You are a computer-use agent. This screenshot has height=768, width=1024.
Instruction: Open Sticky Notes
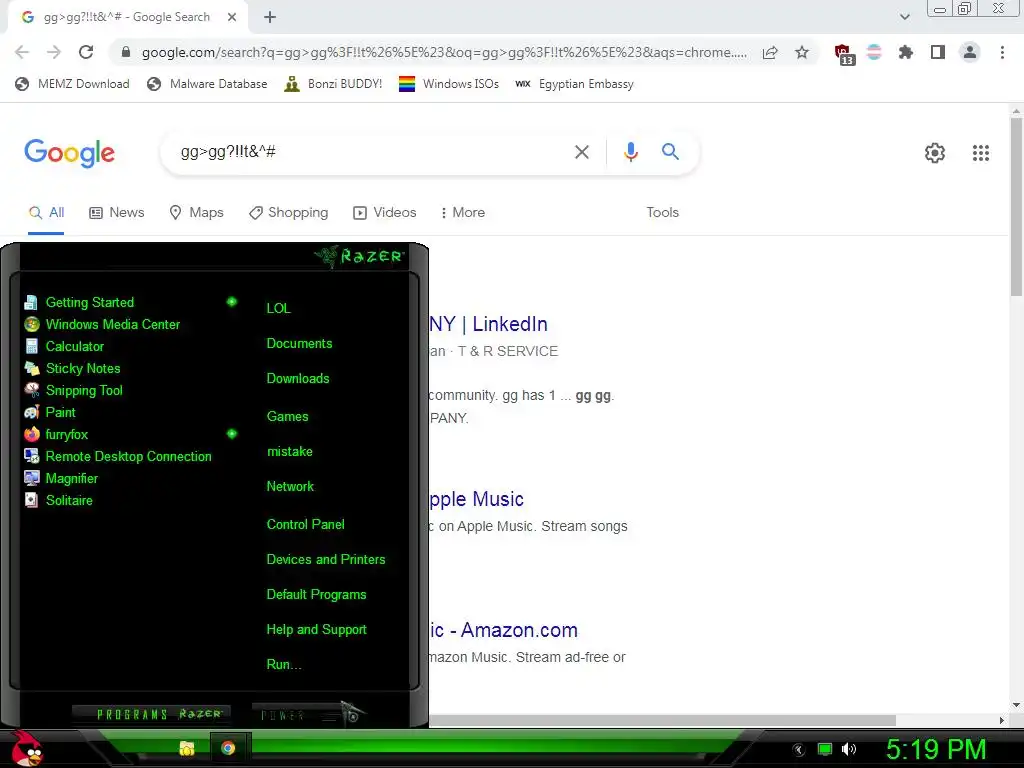[72, 368]
